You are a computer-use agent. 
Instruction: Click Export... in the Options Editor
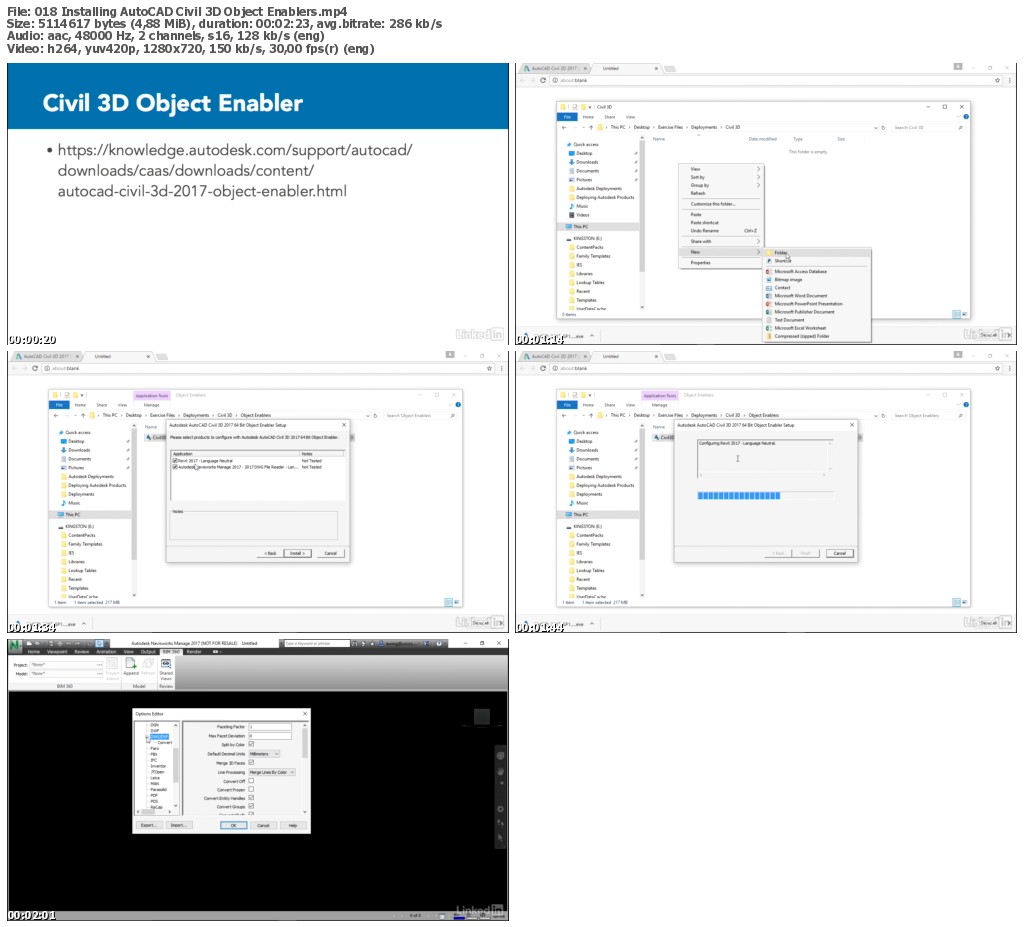click(149, 826)
